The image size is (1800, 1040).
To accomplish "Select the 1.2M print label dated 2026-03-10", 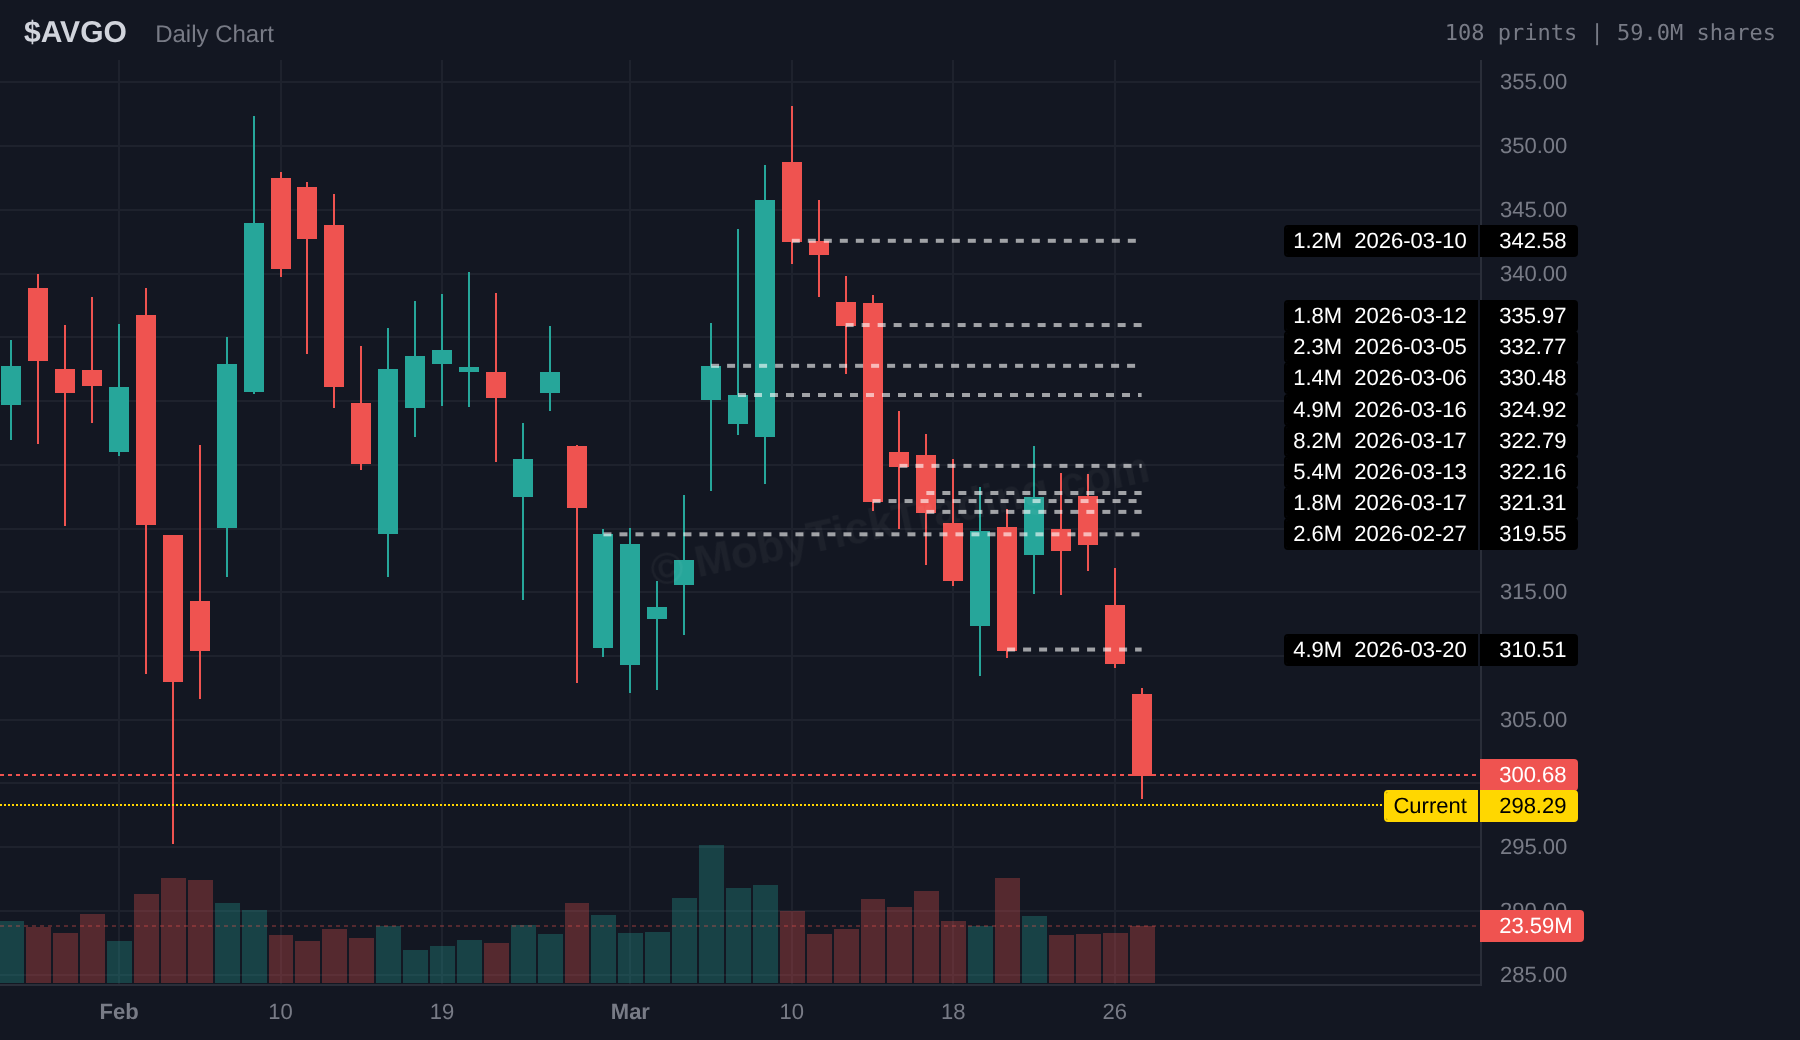I will pos(1379,241).
